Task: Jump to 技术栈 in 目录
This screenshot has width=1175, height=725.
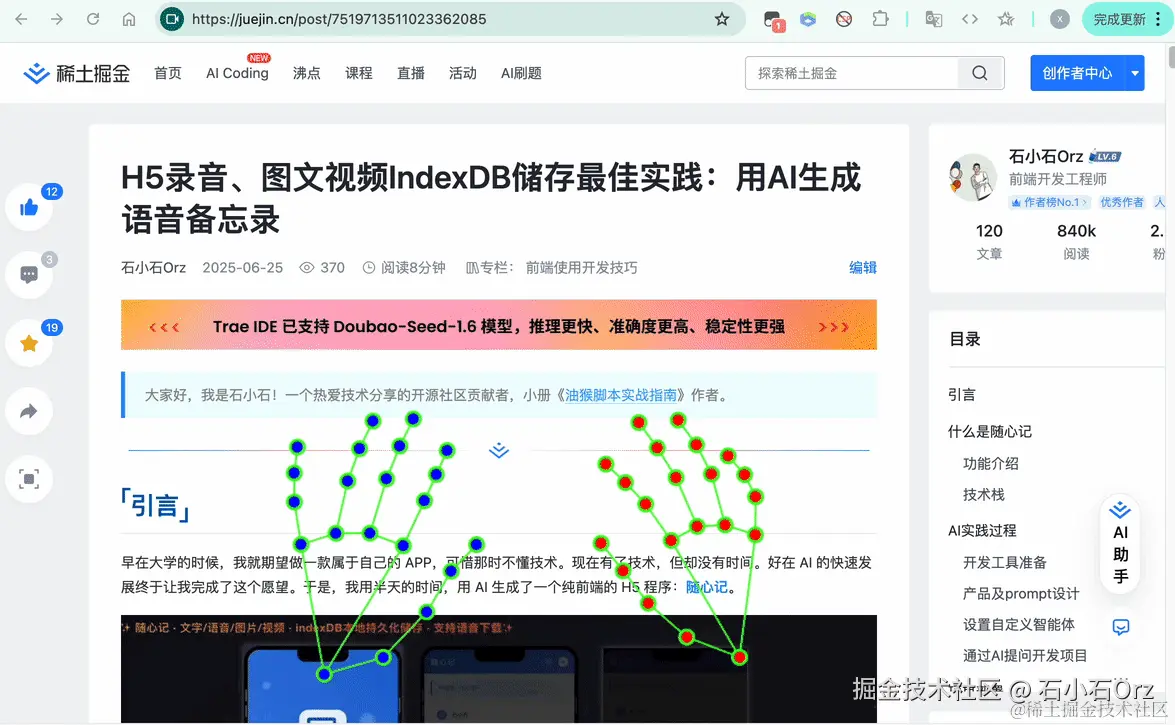Action: tap(983, 495)
